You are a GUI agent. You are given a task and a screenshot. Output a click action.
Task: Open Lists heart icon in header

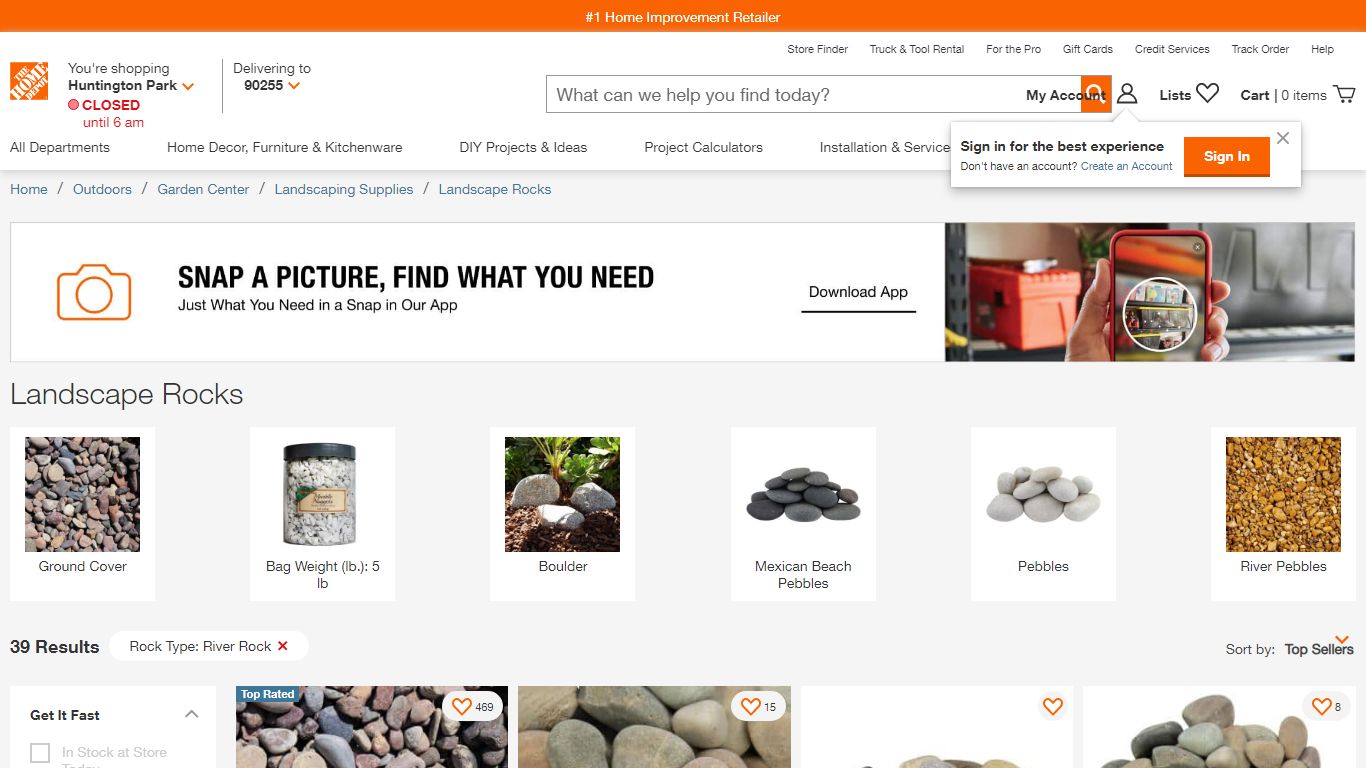[1208, 94]
